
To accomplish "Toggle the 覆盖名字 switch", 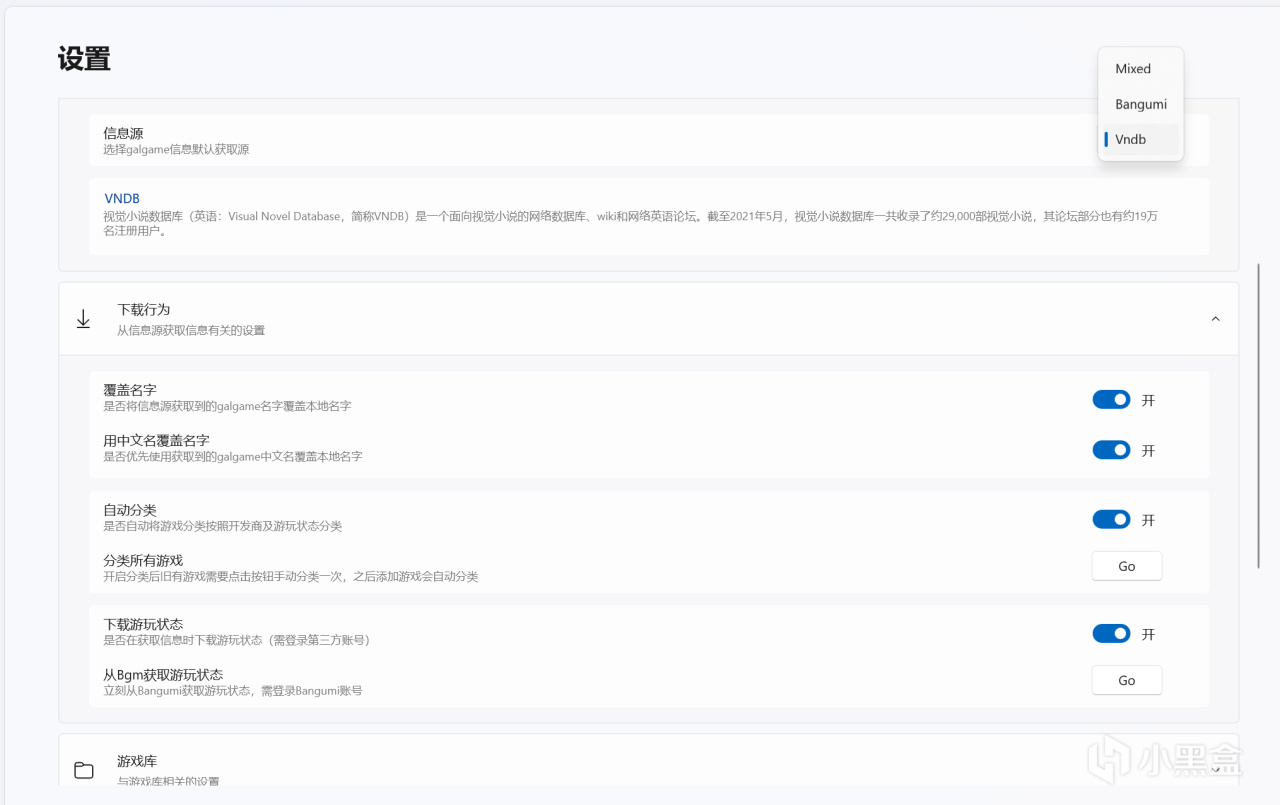I will click(1111, 399).
